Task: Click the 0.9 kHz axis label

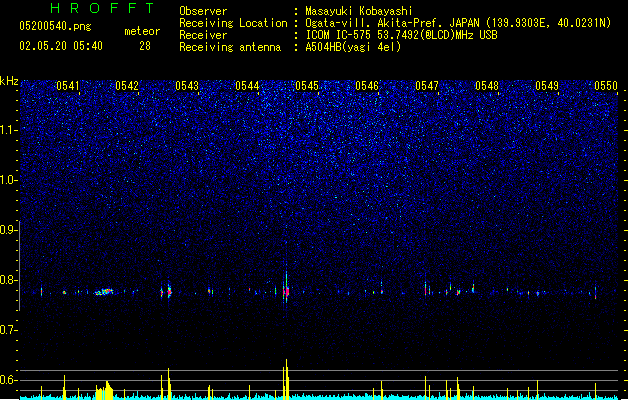Action: (x=8, y=230)
